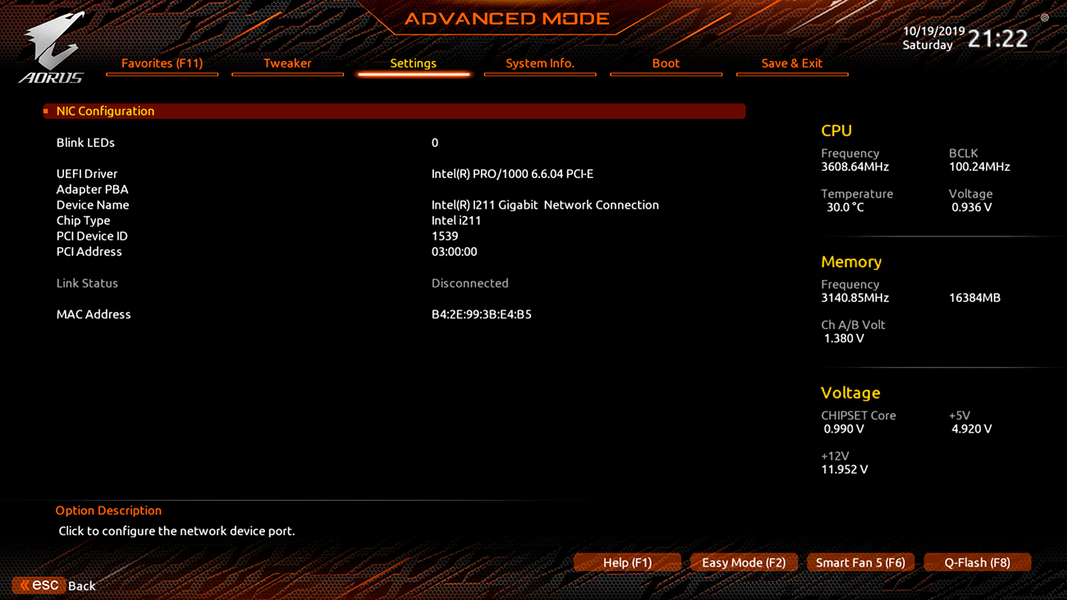Open Smart Fan 5 (F6)
Screen dimensions: 1067x600
click(861, 563)
